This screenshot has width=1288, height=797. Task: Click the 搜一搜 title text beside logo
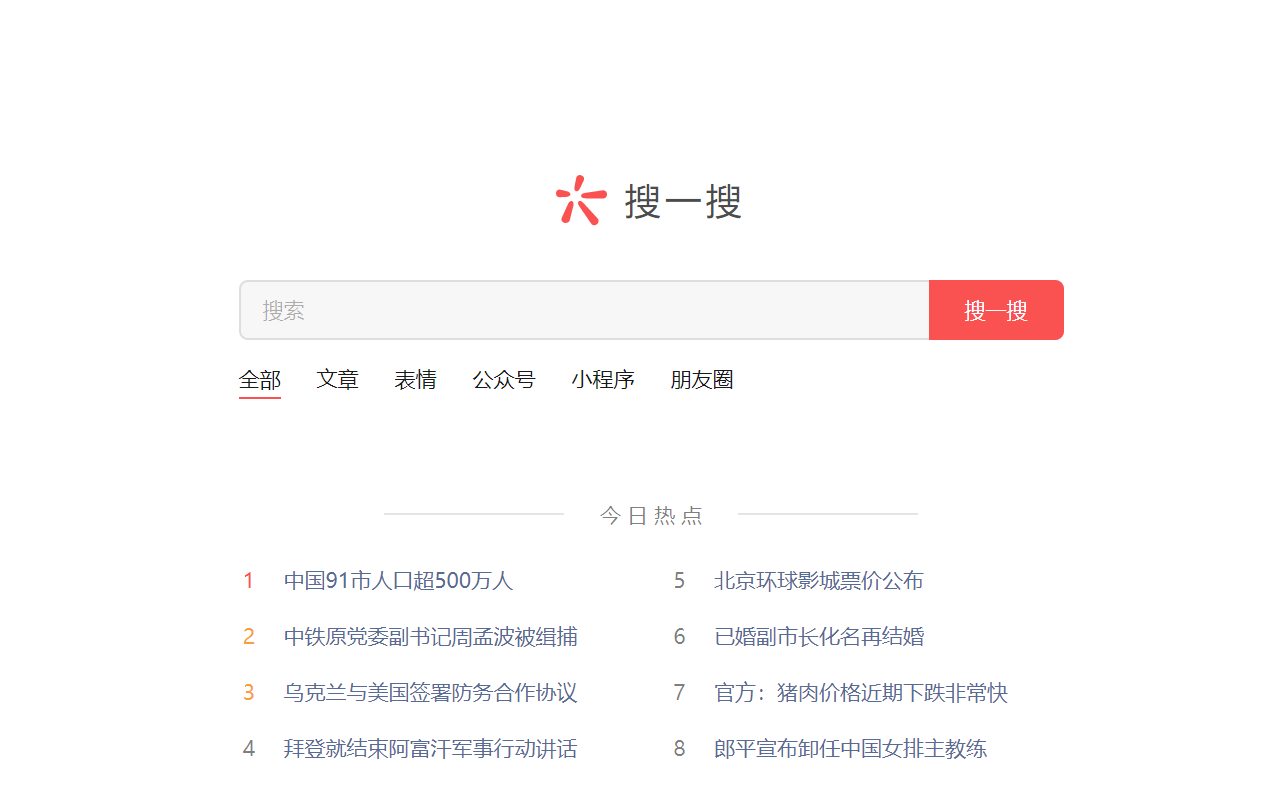(x=683, y=202)
